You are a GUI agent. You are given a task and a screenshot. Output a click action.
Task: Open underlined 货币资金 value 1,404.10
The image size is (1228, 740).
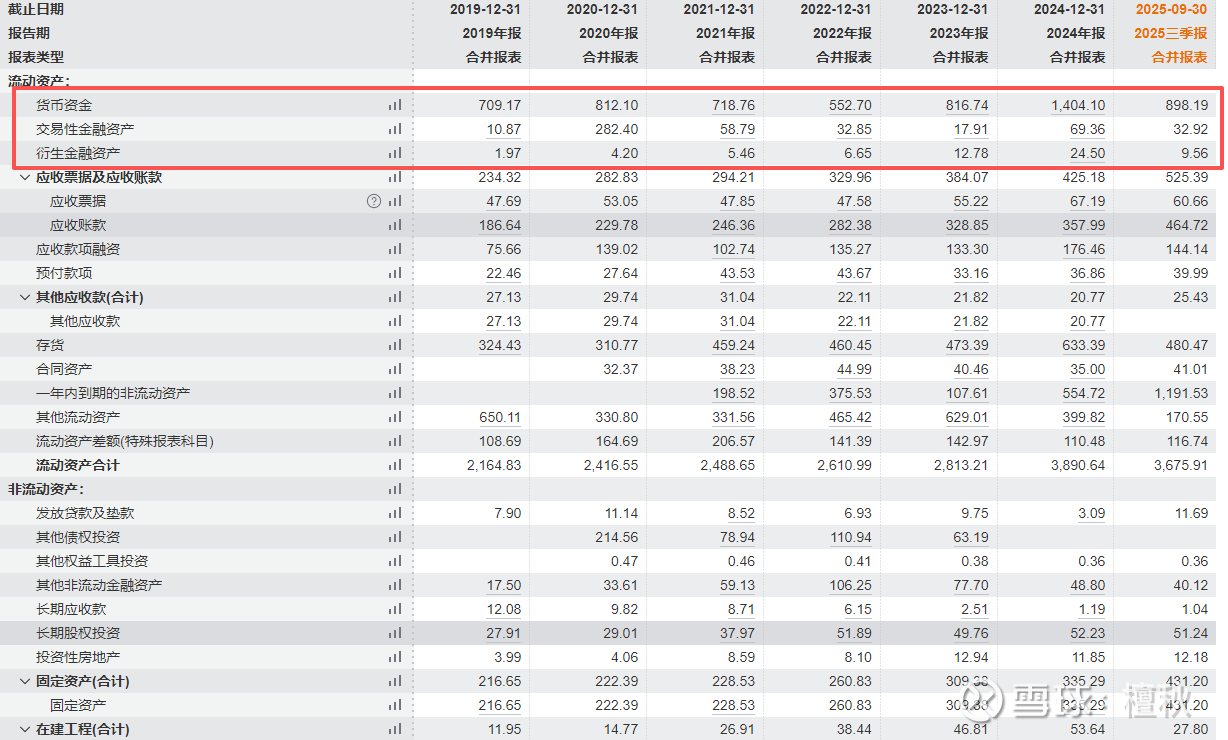[1077, 105]
